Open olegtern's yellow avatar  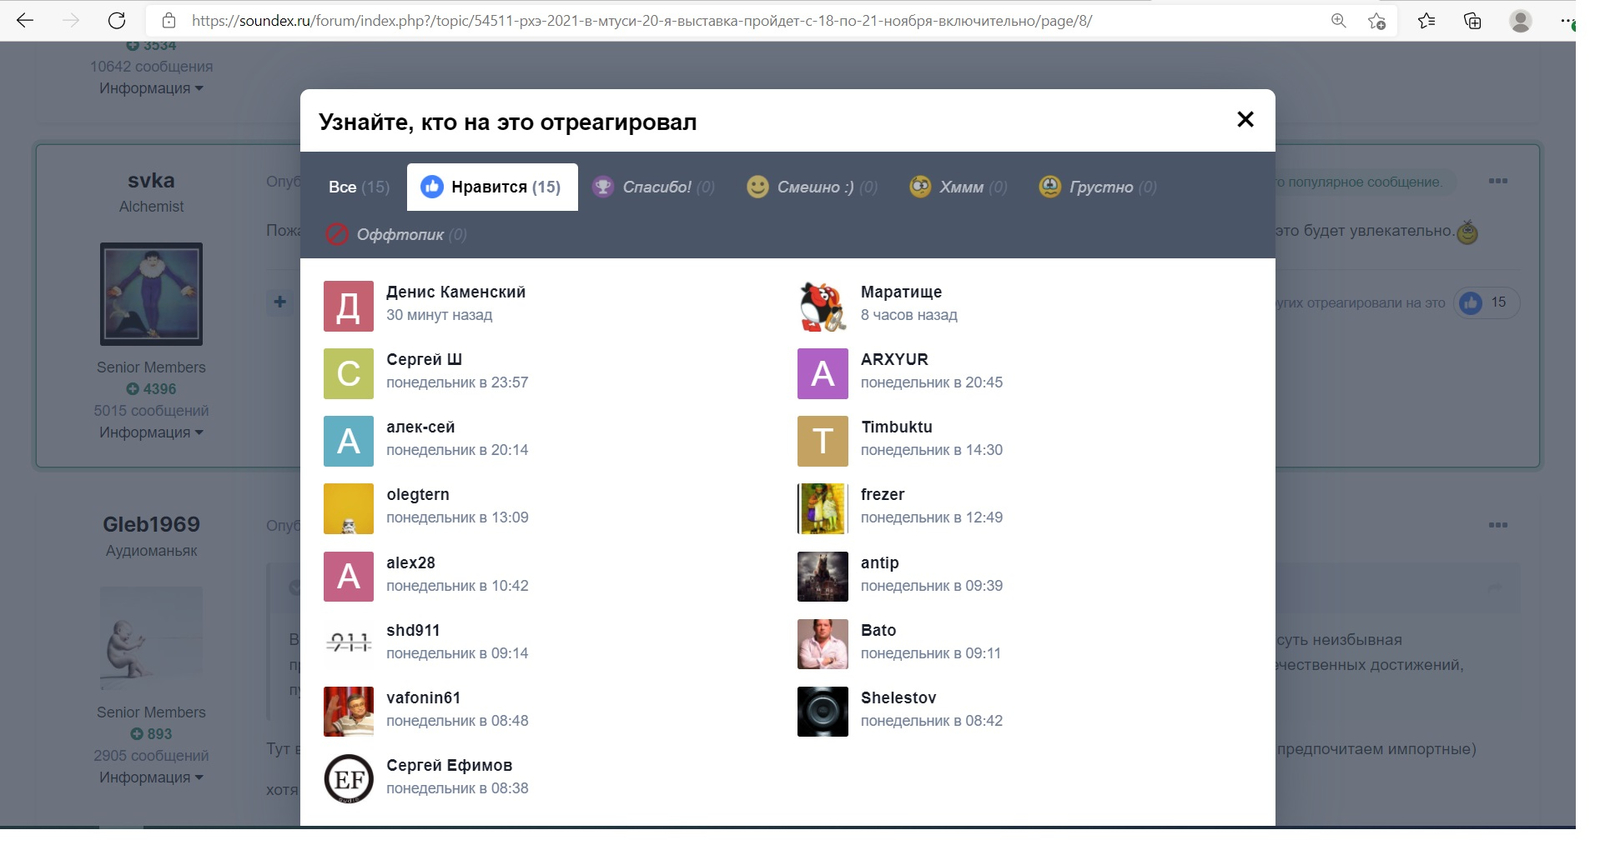[x=348, y=509]
